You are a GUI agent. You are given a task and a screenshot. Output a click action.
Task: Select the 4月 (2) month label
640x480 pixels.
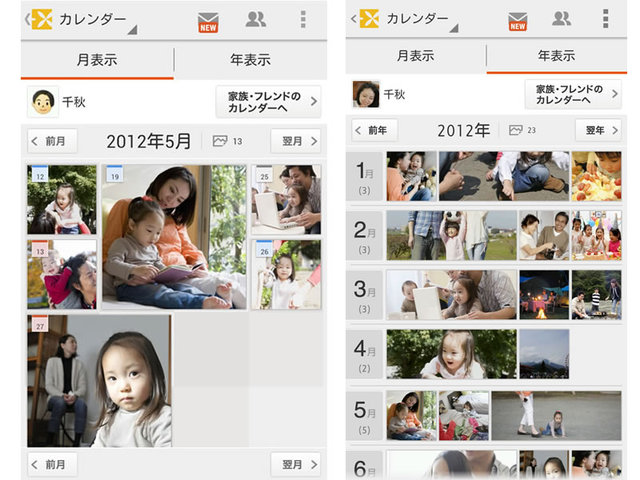pos(364,354)
